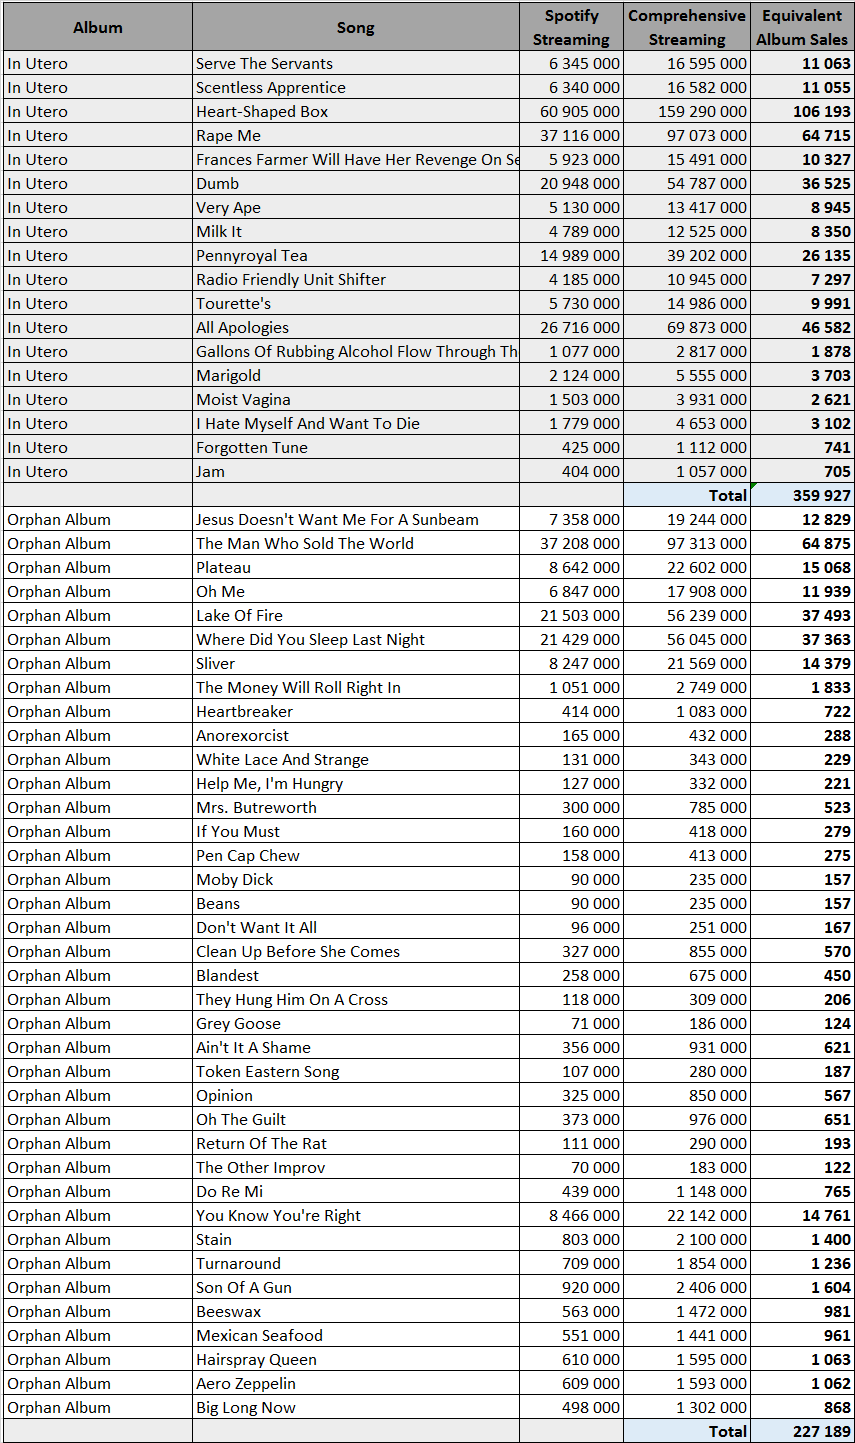The height and width of the screenshot is (1443, 855).
Task: Select the Heartbreaker song cell
Action: (x=355, y=711)
